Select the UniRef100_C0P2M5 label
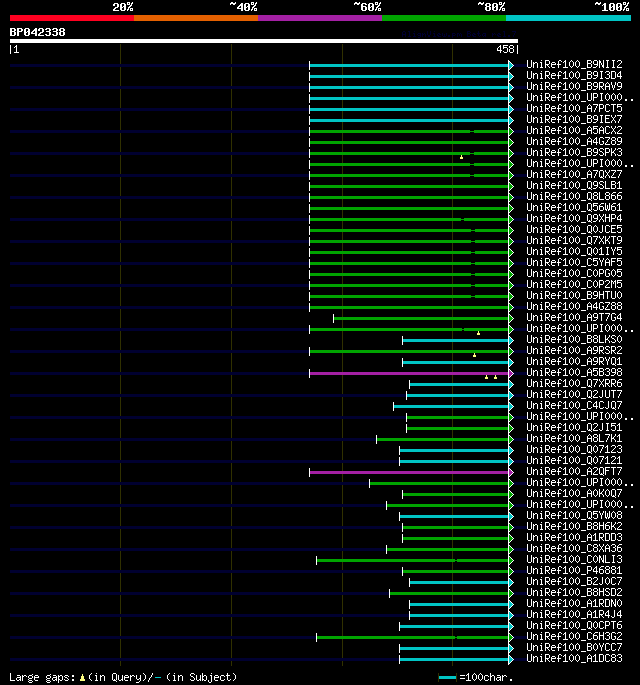Screen dimensions: 640x685 tap(574, 284)
